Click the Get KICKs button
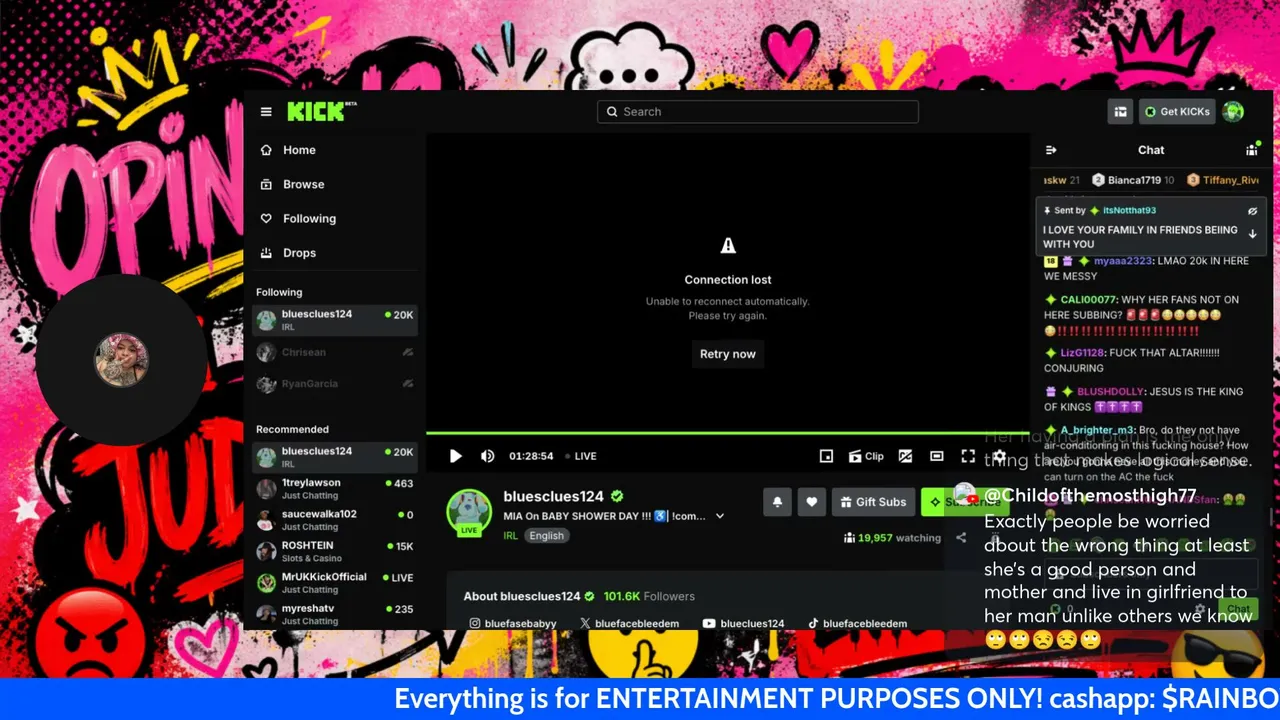 (1177, 112)
